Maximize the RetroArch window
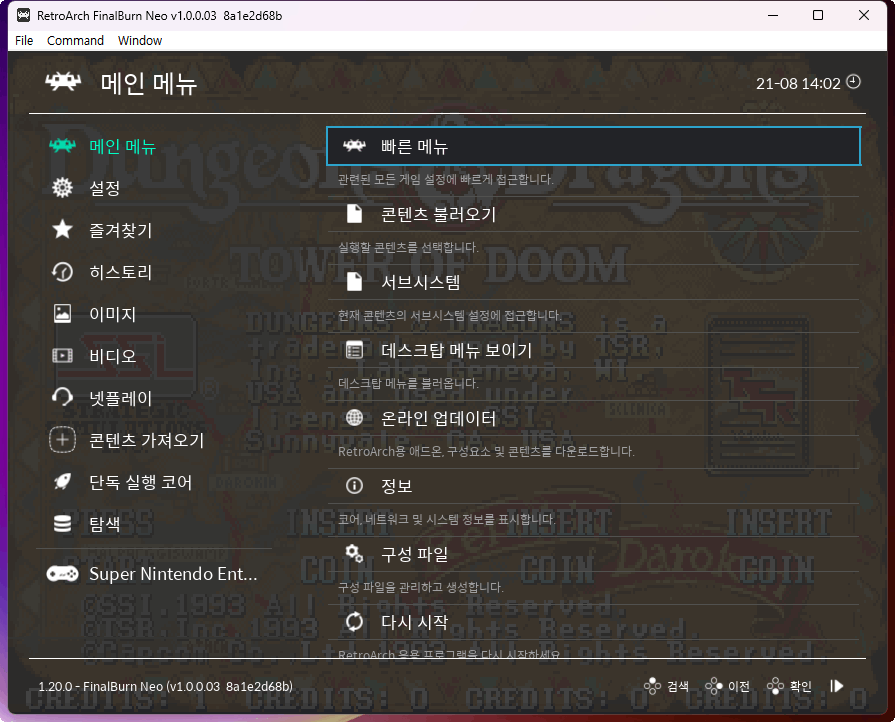 pos(818,15)
